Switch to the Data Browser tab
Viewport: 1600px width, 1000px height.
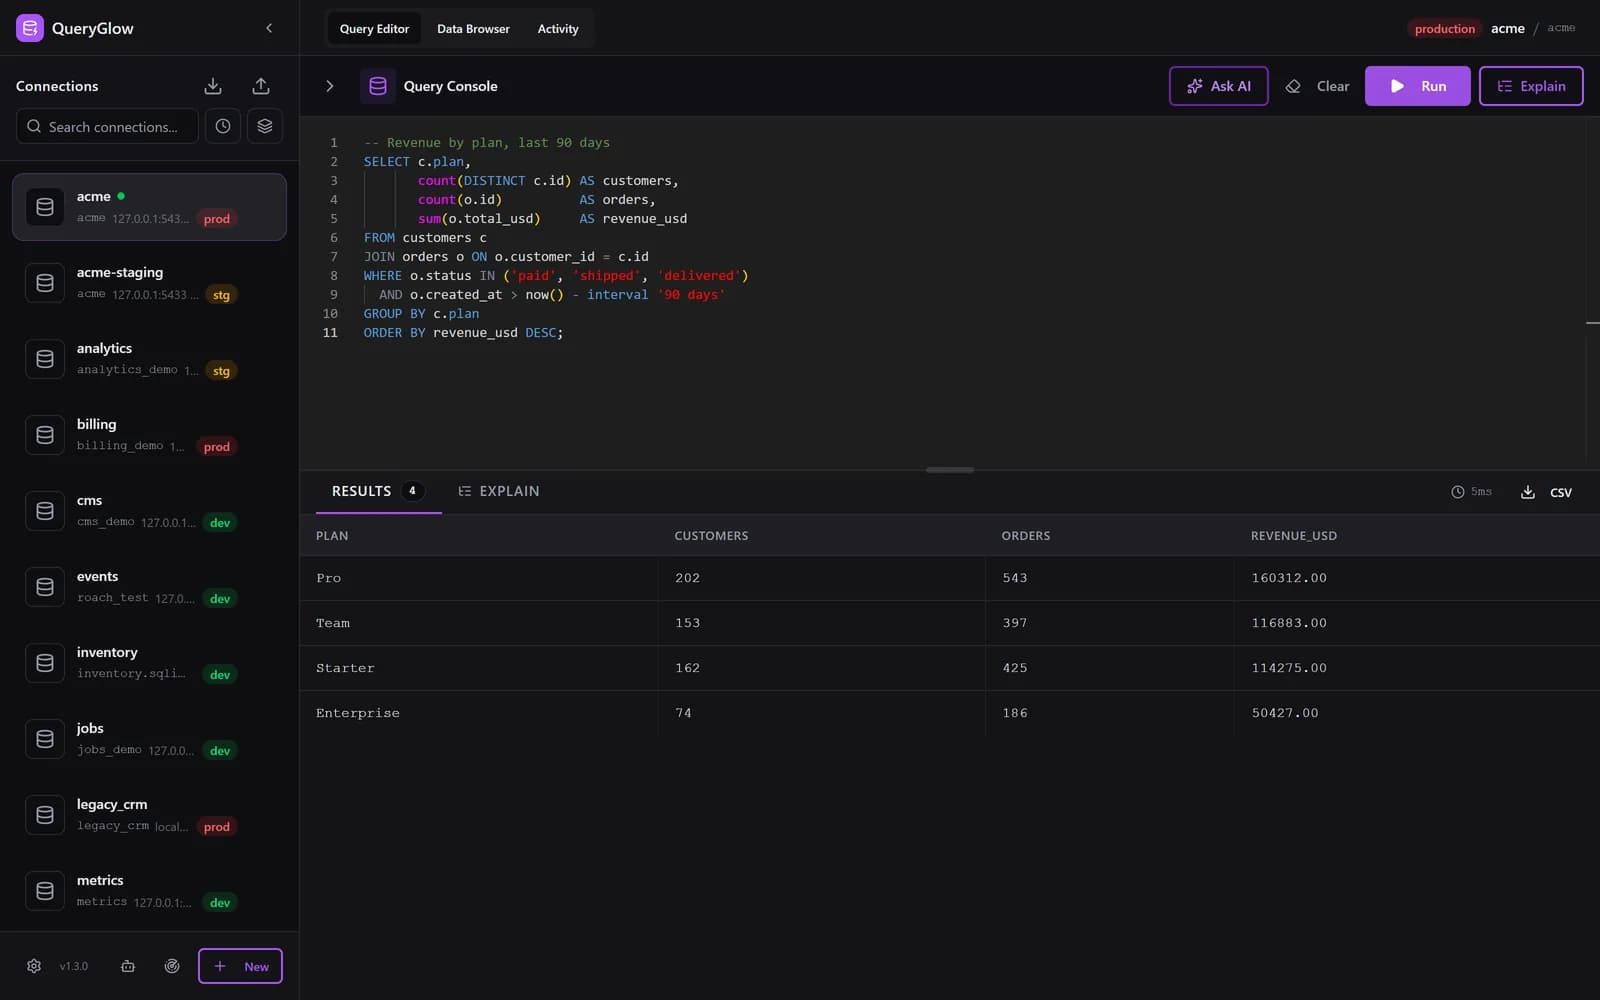(x=473, y=29)
